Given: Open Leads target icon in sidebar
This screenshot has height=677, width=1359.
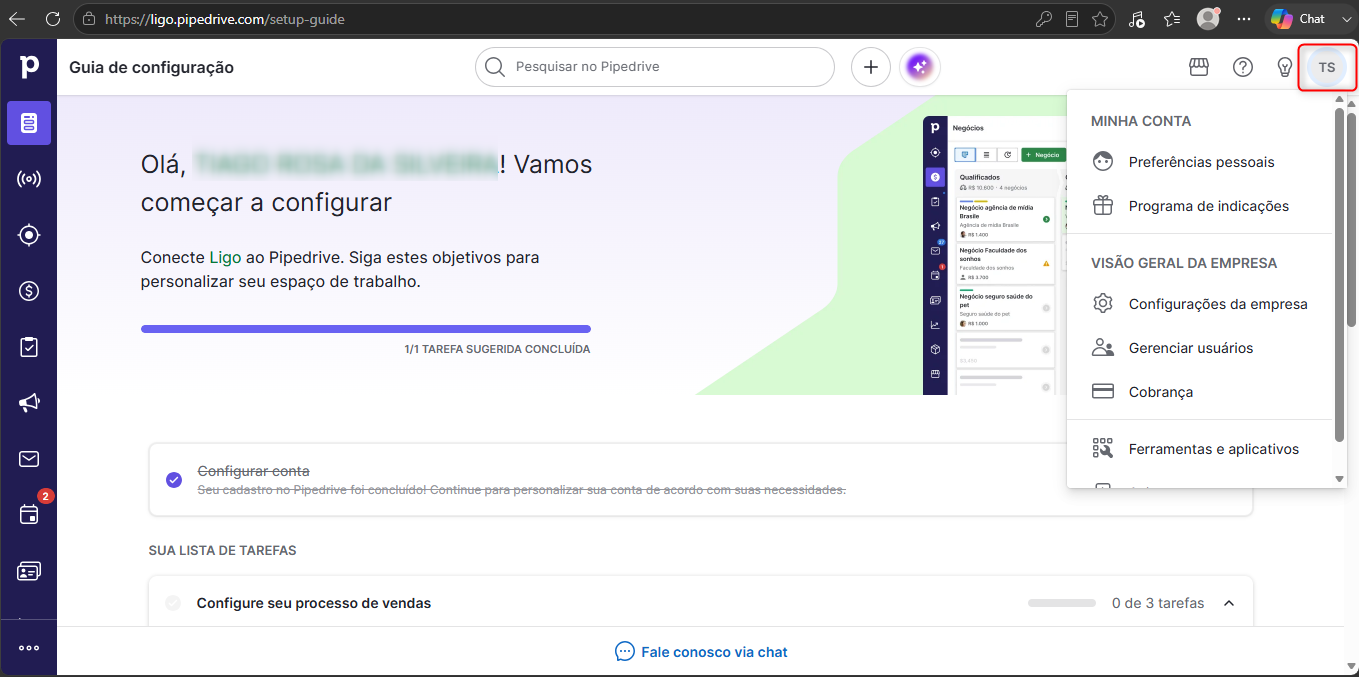Looking at the screenshot, I should 29,235.
